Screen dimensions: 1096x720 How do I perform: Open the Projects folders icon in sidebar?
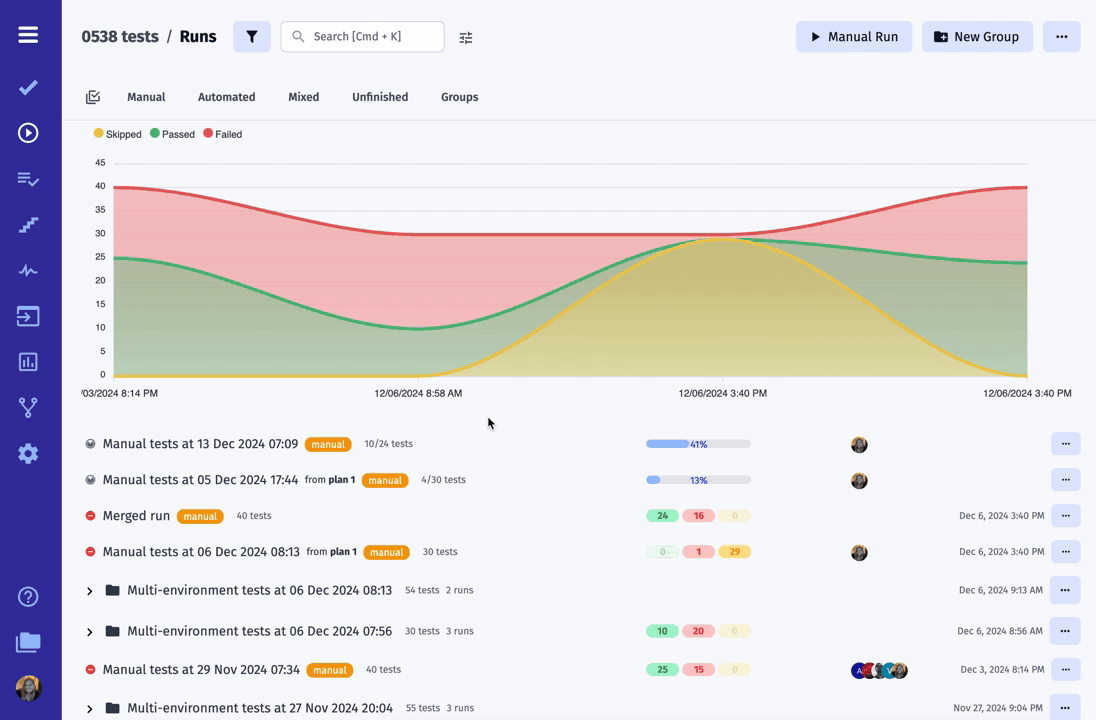[x=28, y=642]
